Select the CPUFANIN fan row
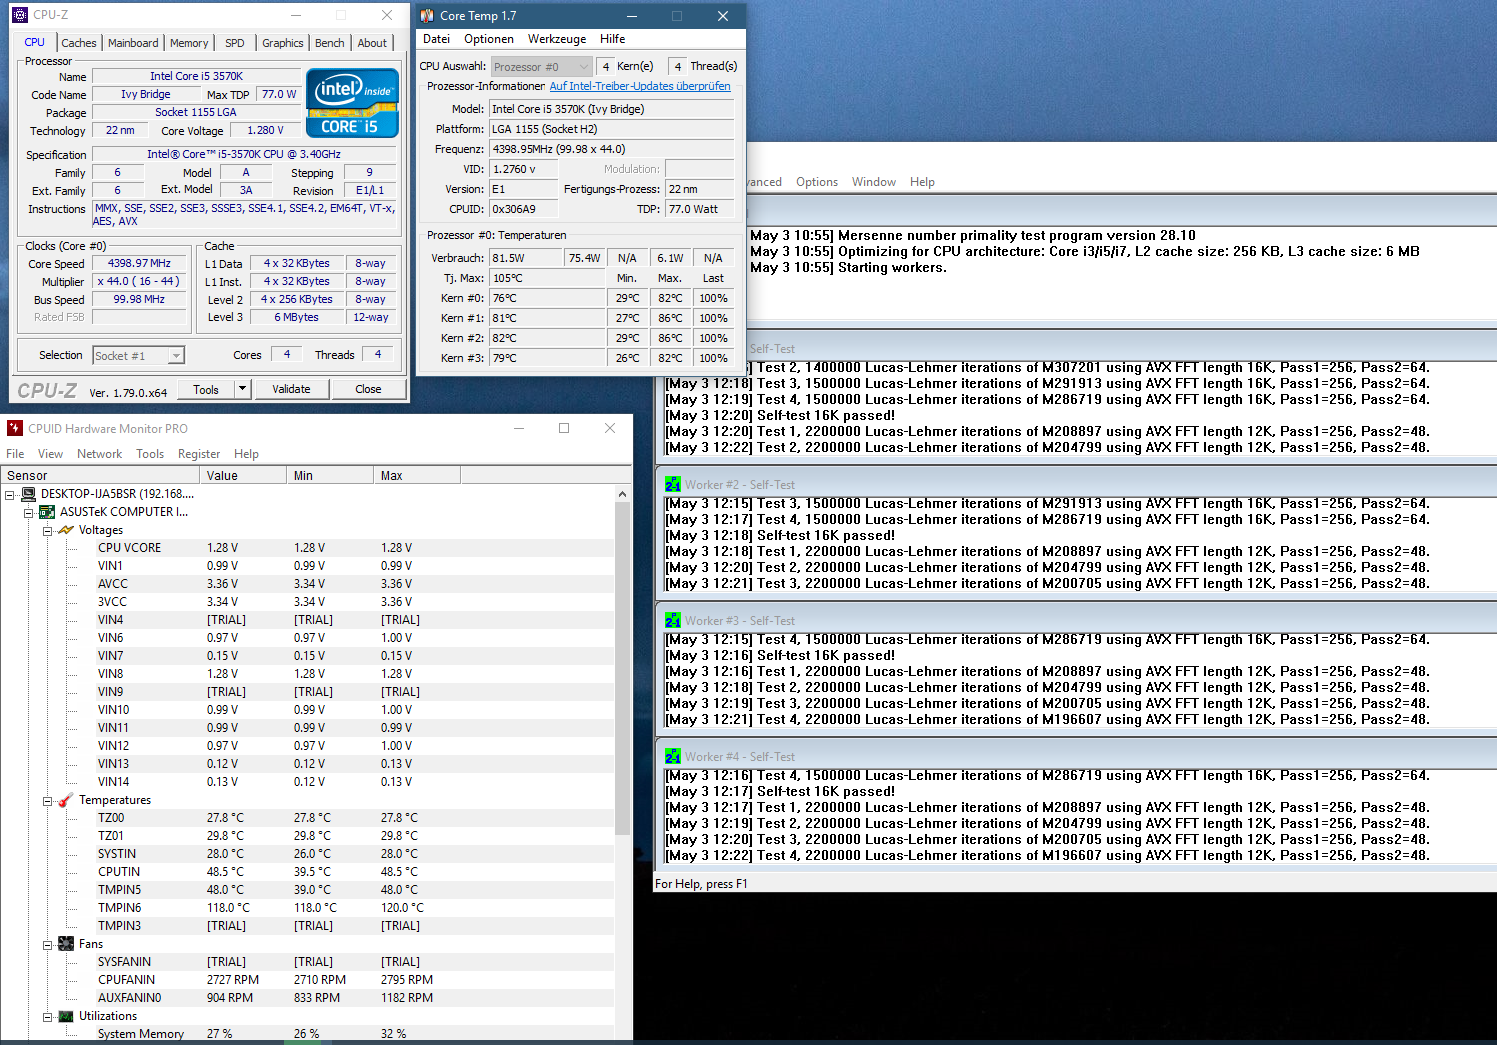The height and width of the screenshot is (1045, 1497). [307, 980]
